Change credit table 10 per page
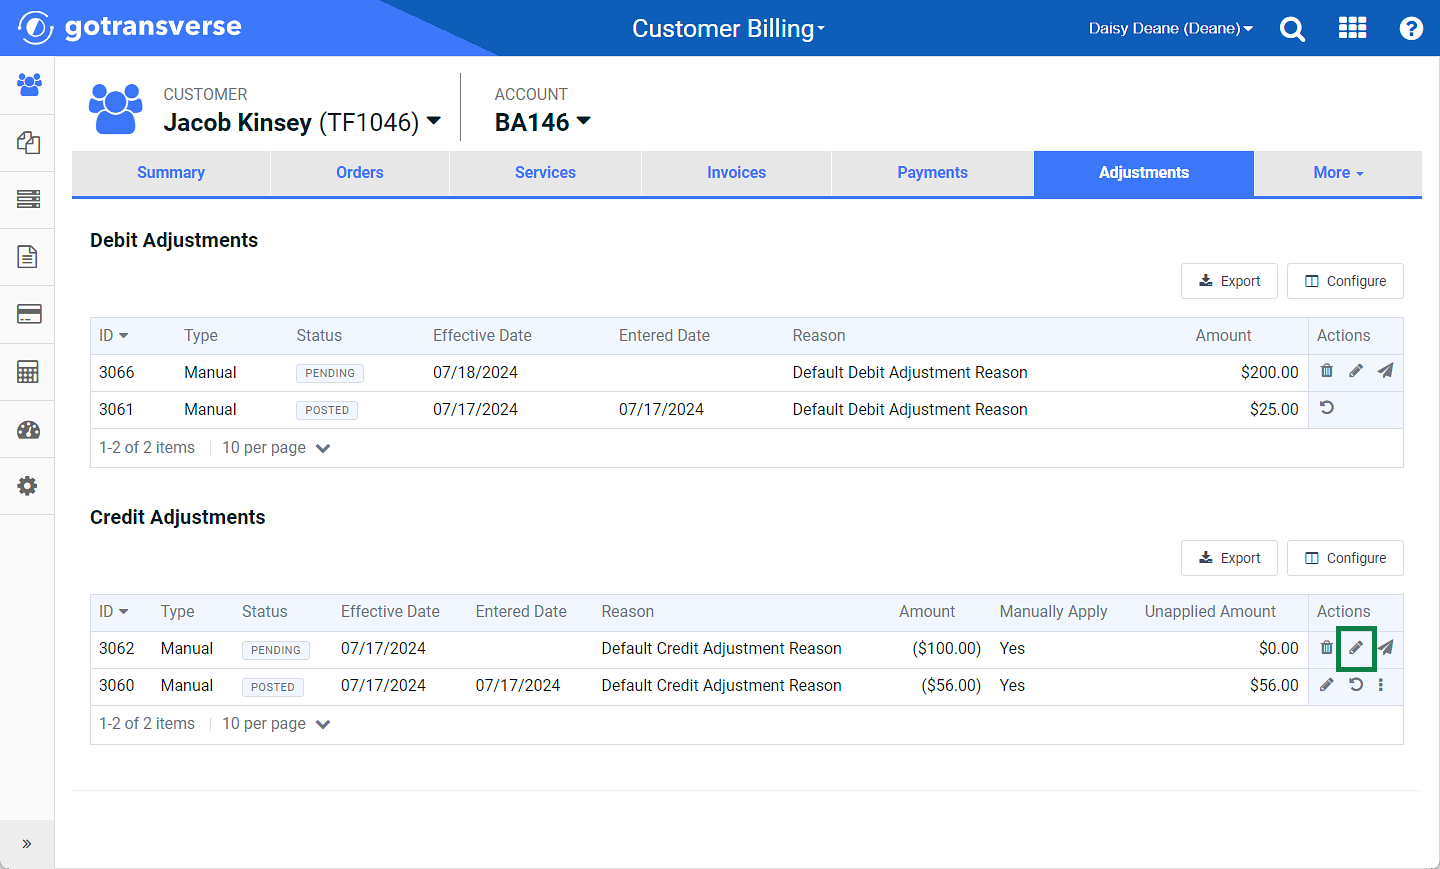Screen dimensions: 1440x869 pos(276,724)
